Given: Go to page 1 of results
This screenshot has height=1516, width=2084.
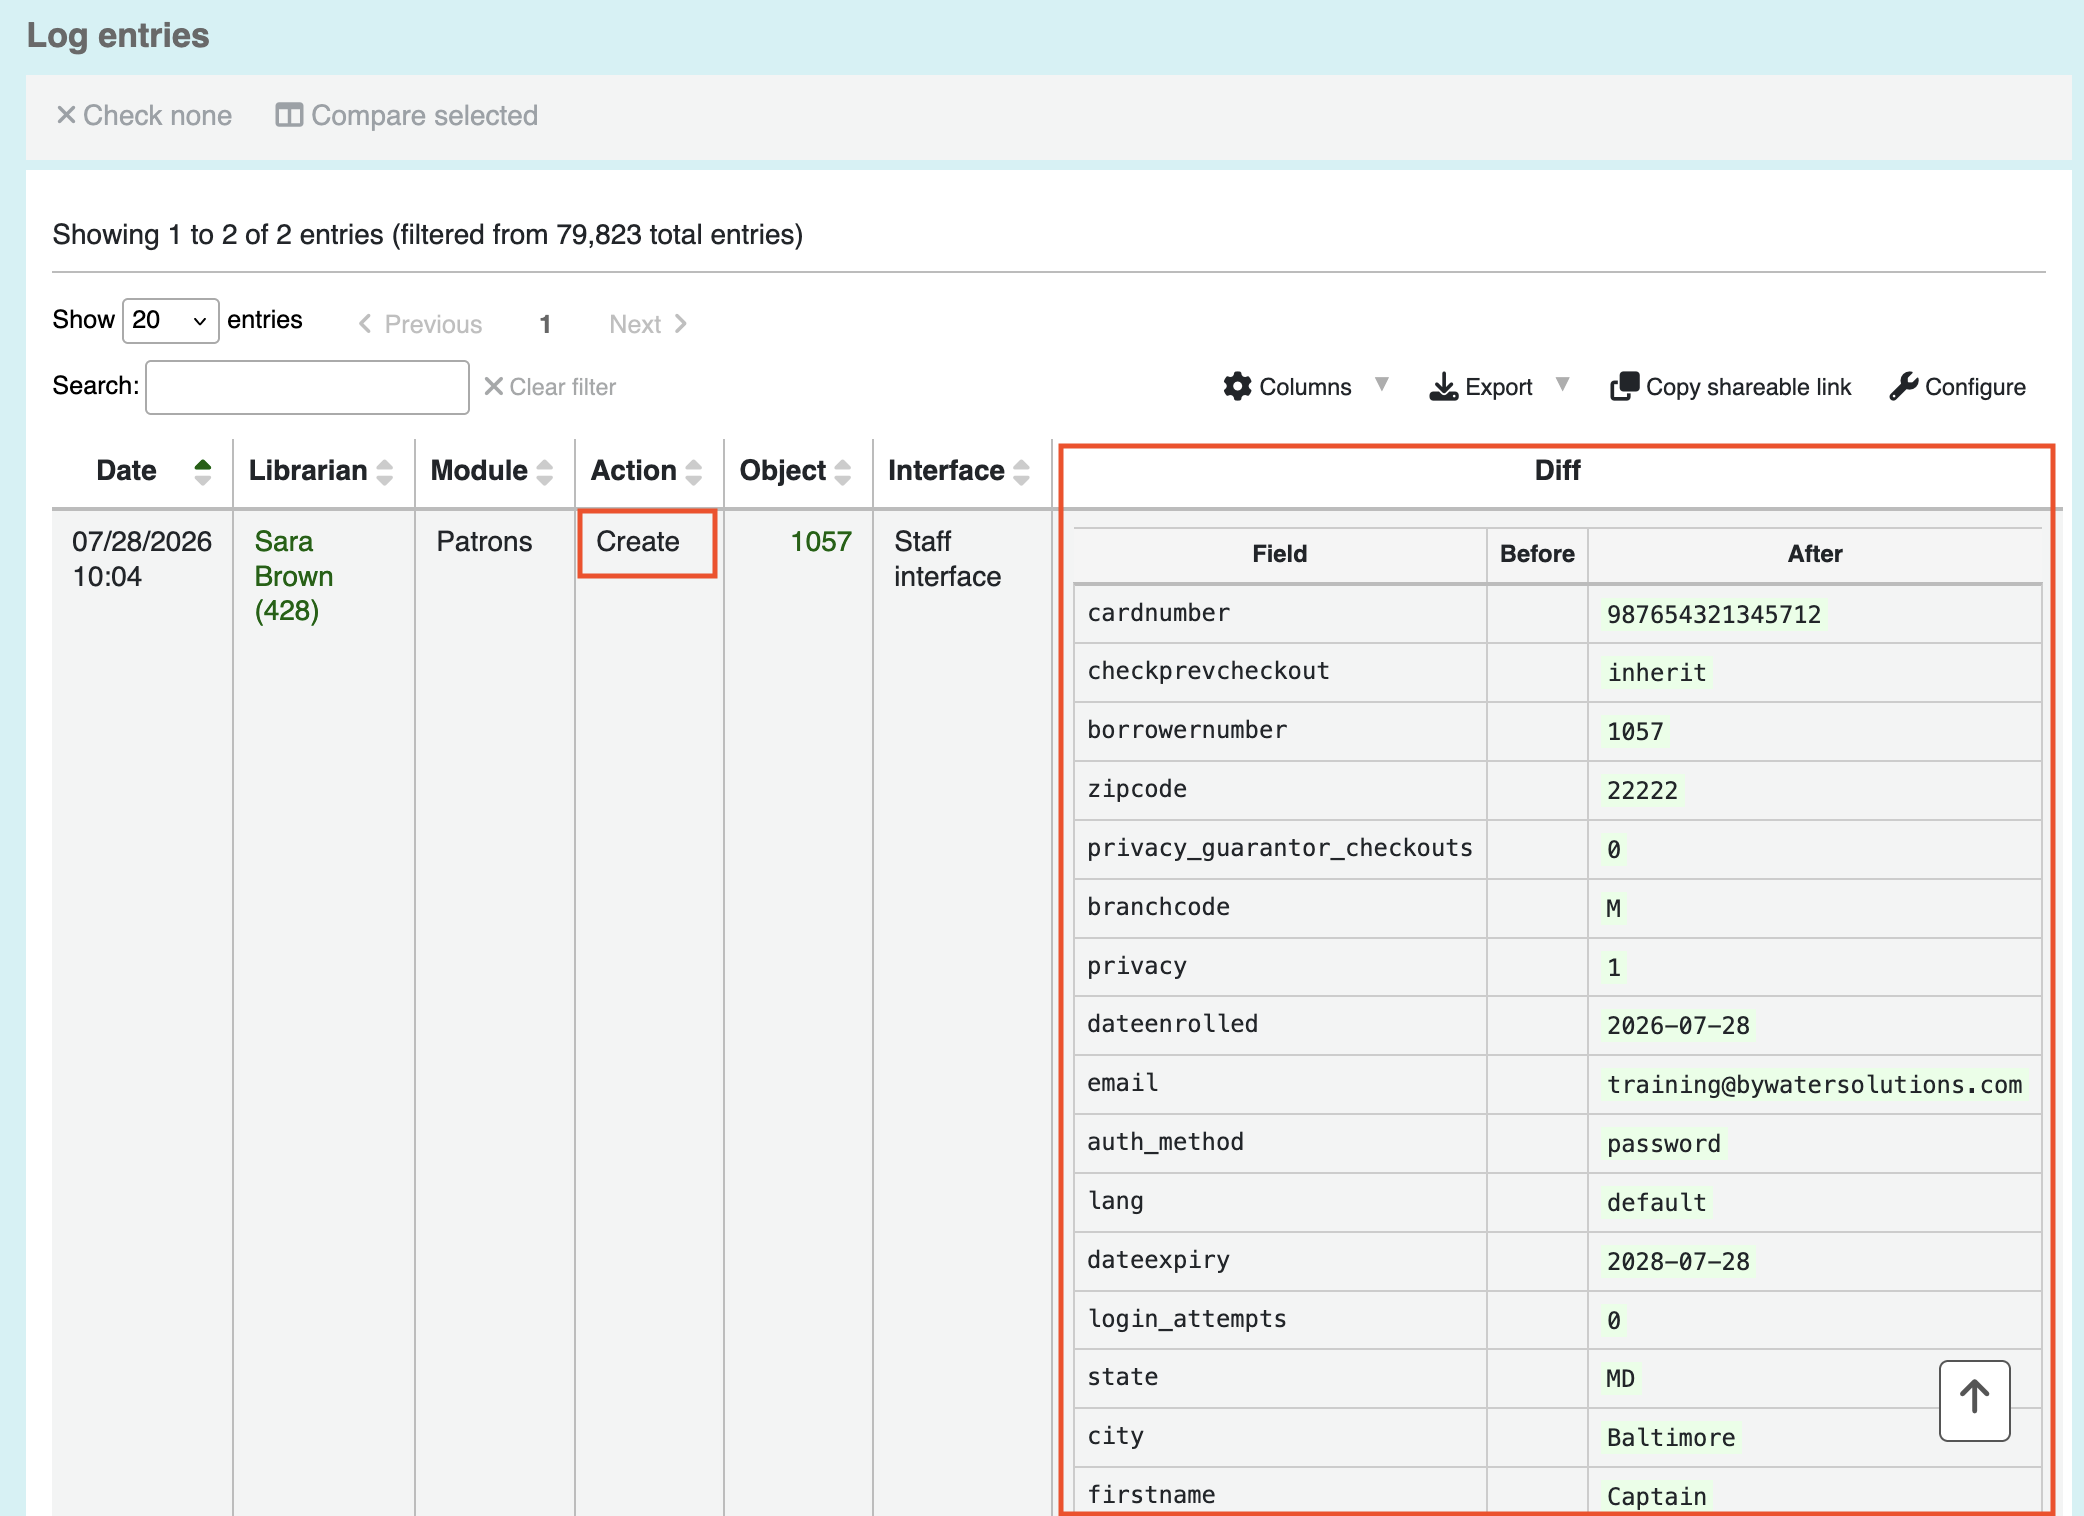Looking at the screenshot, I should (x=545, y=324).
